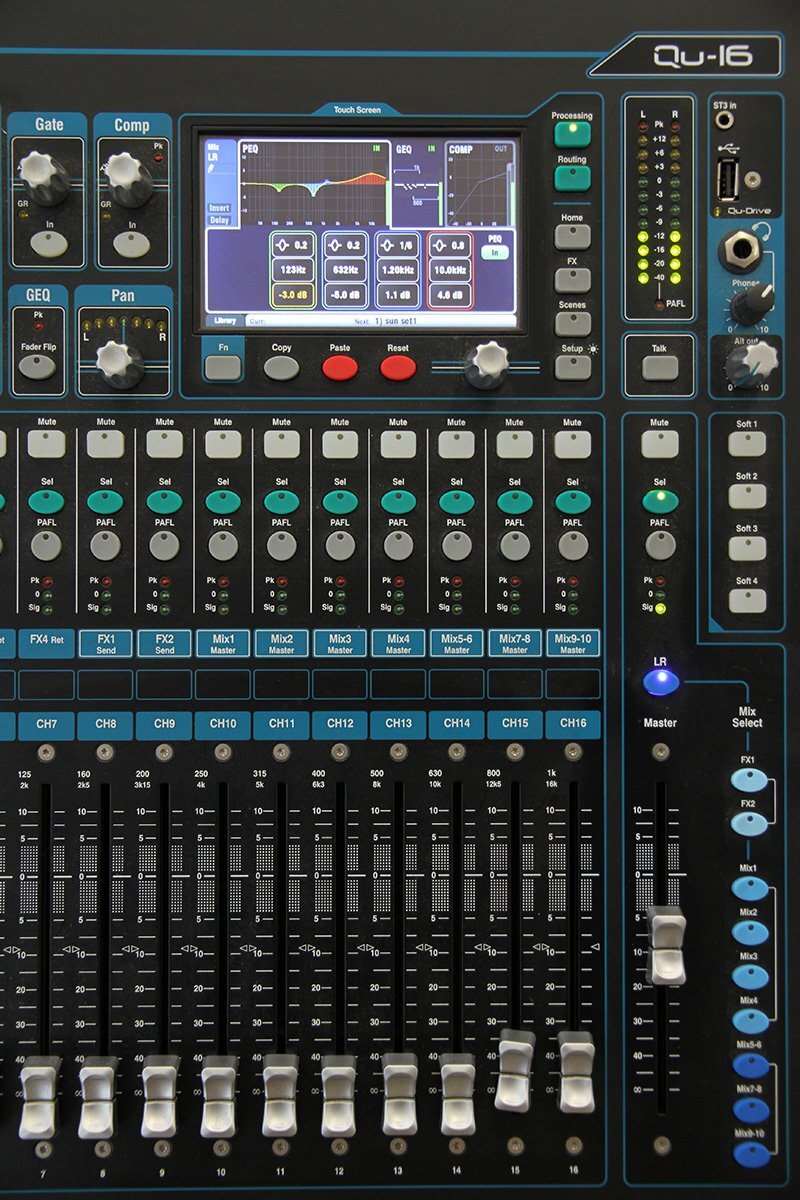
Task: Open the Setup screen key
Action: point(573,367)
